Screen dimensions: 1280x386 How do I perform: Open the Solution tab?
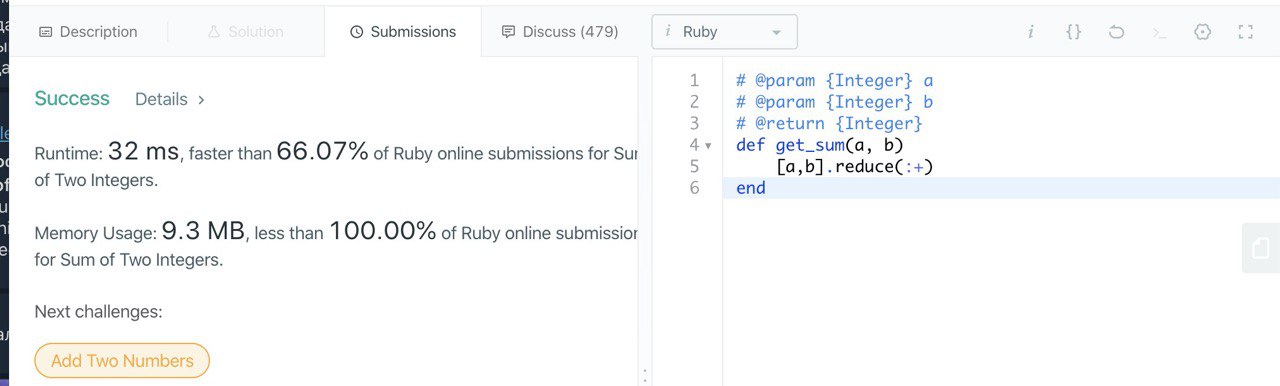(x=245, y=32)
